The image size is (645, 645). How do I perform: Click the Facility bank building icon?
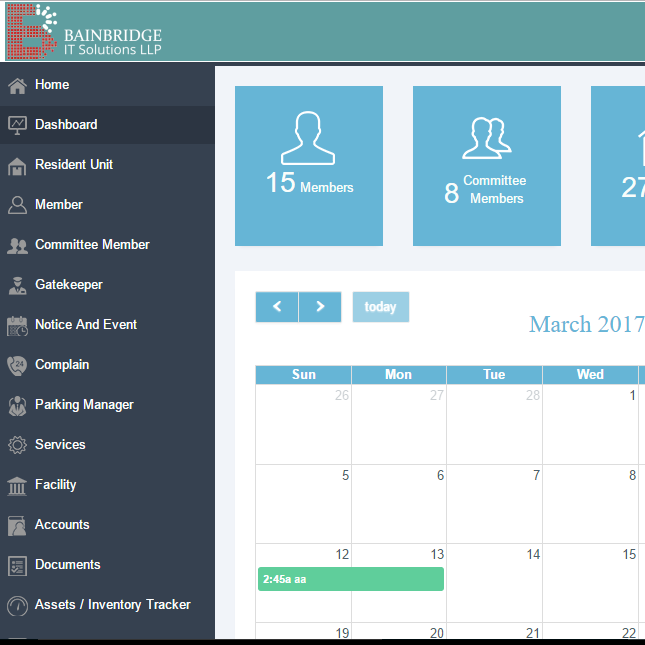click(17, 486)
